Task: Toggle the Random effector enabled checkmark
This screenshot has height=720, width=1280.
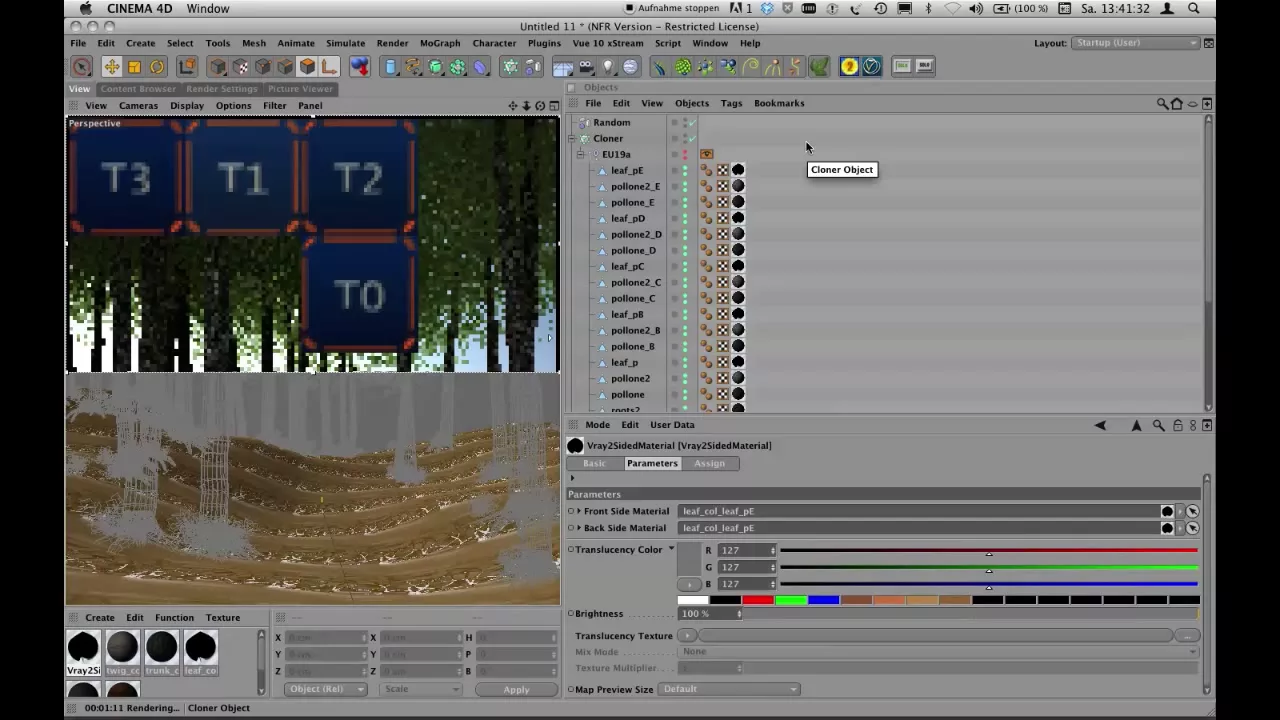Action: tap(691, 123)
